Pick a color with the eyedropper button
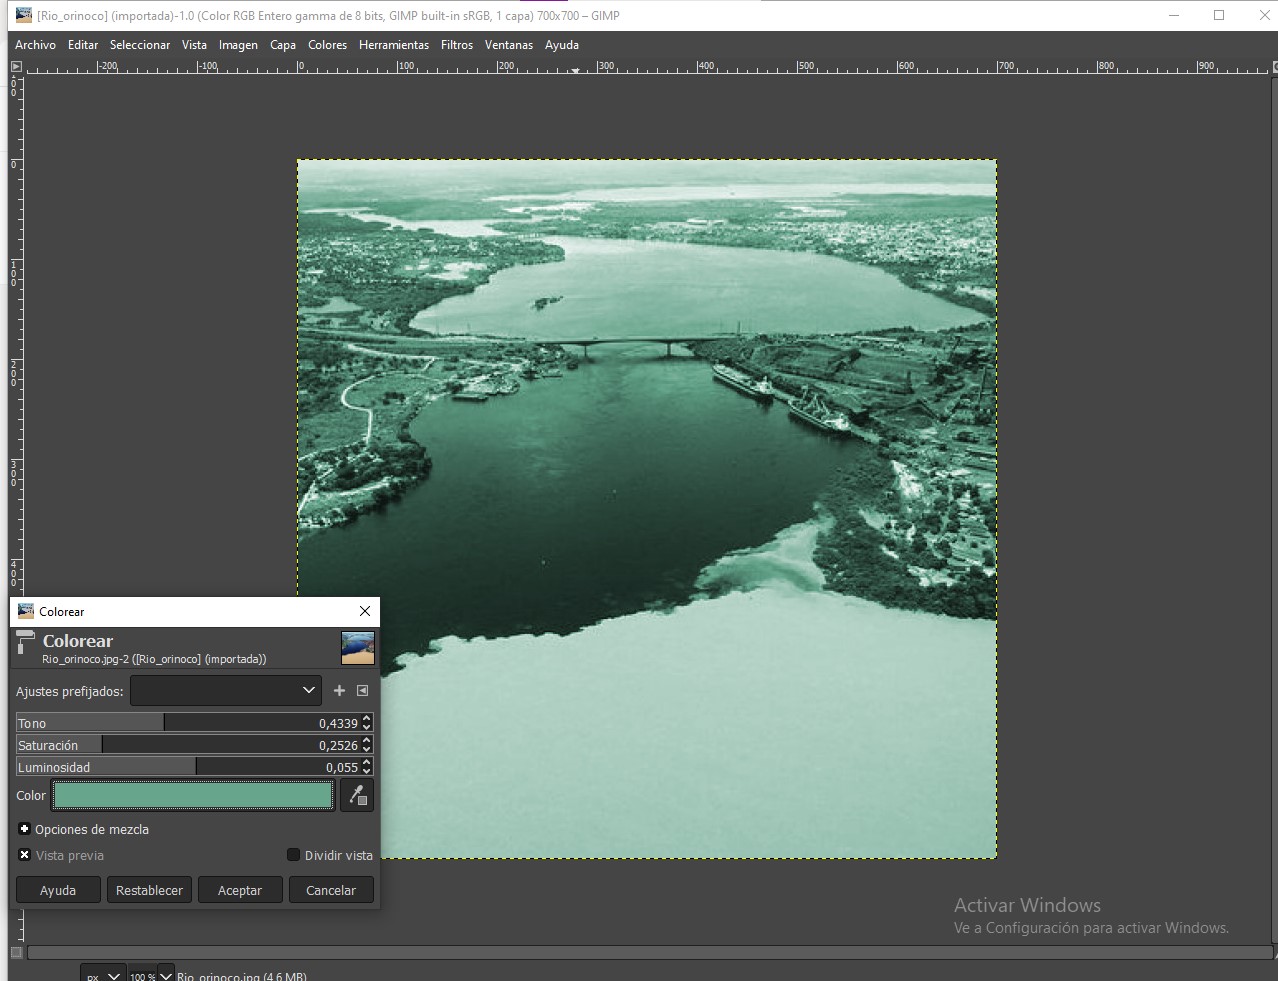The height and width of the screenshot is (981, 1278). pyautogui.click(x=357, y=796)
